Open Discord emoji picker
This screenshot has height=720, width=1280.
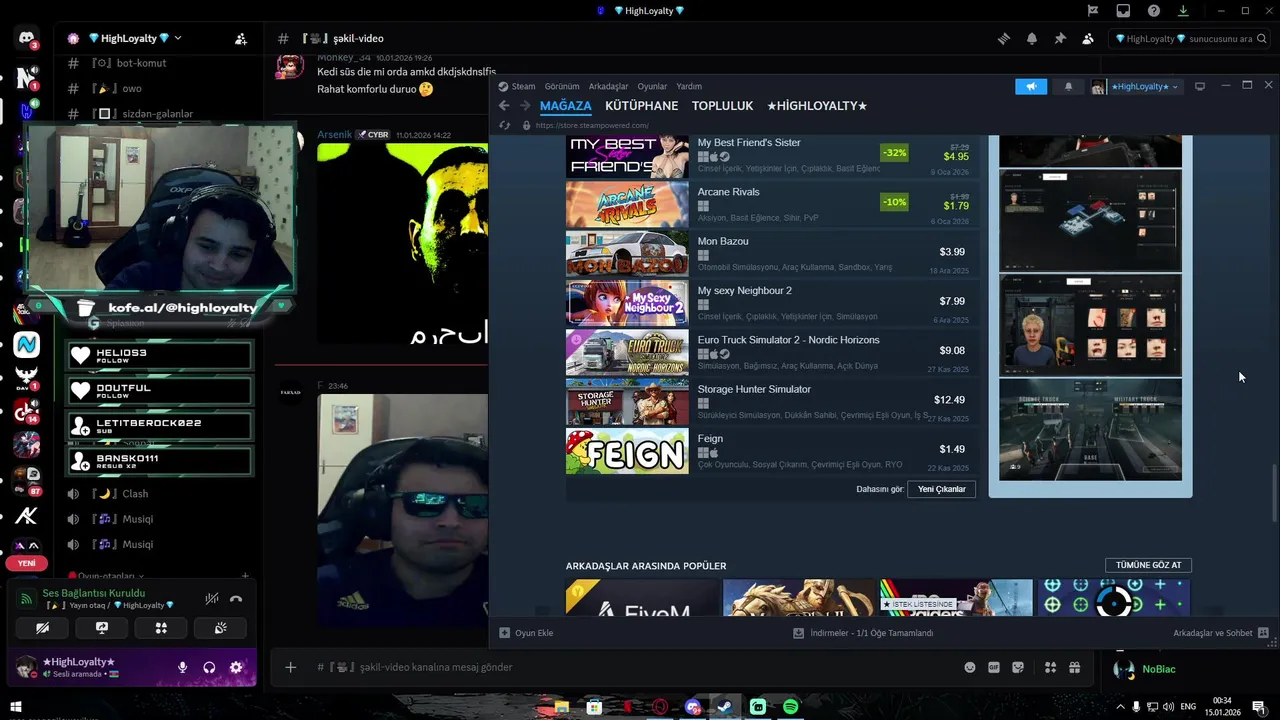[970, 667]
